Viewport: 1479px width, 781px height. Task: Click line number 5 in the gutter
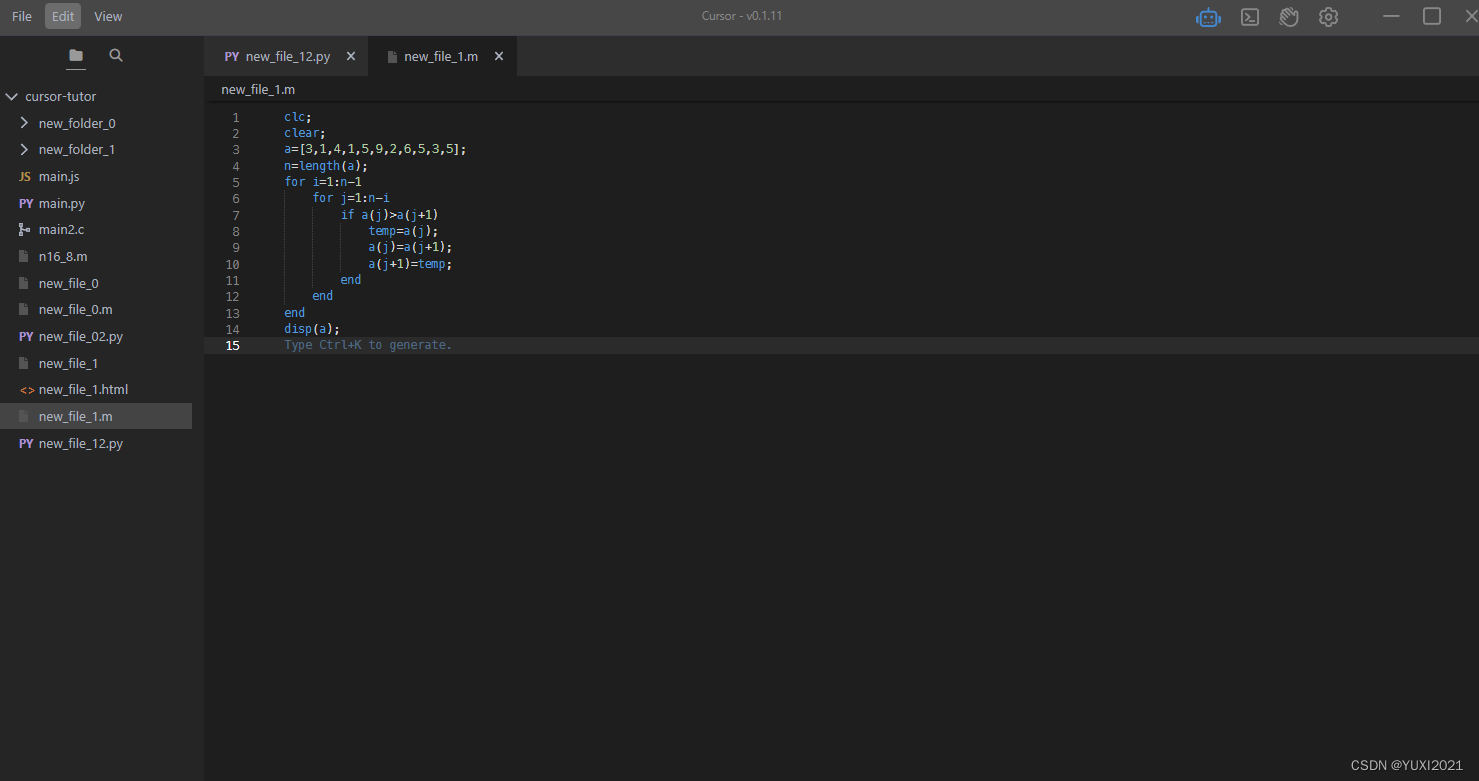click(x=236, y=182)
